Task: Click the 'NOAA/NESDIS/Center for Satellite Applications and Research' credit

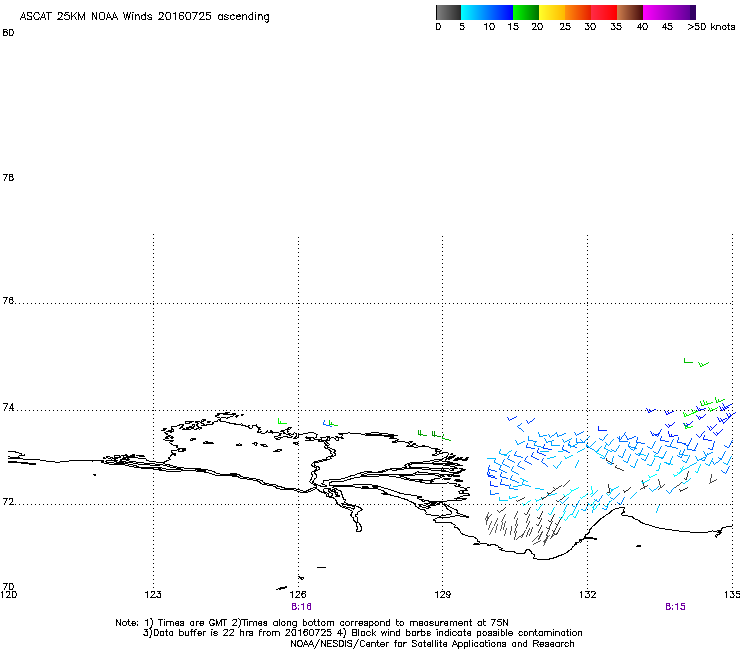Action: [x=432, y=644]
